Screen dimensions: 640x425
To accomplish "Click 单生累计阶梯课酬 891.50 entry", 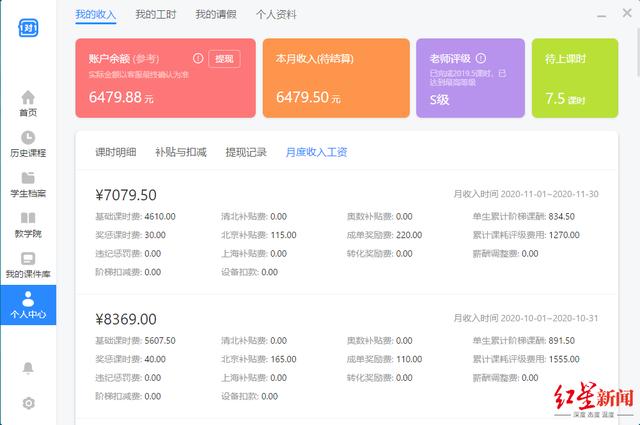I will [x=524, y=340].
